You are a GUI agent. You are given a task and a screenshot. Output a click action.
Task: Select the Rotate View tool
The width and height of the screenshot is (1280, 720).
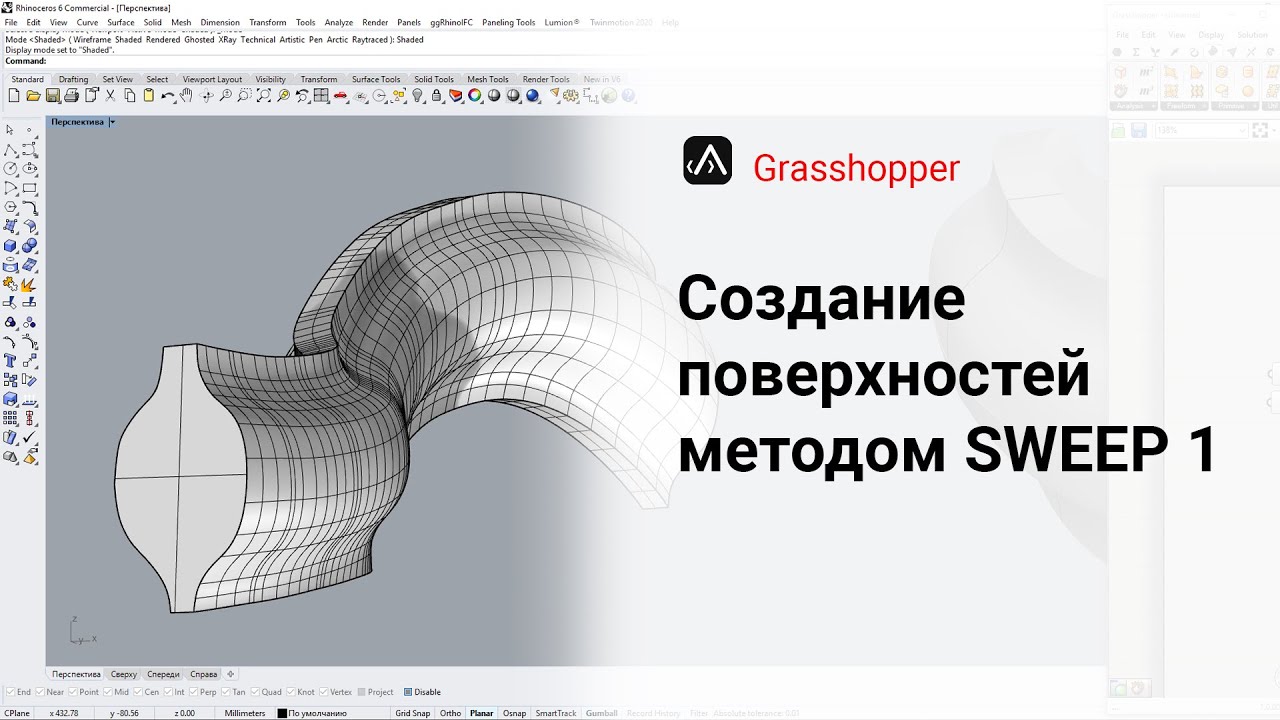tap(207, 96)
